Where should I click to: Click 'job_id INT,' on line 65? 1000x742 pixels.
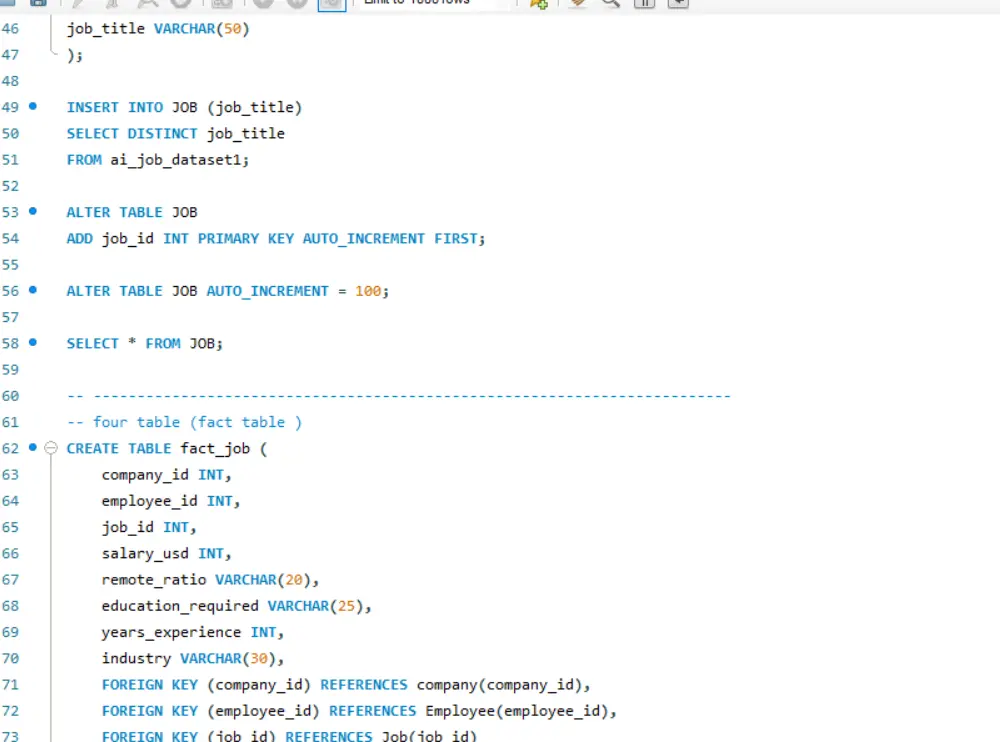[149, 527]
